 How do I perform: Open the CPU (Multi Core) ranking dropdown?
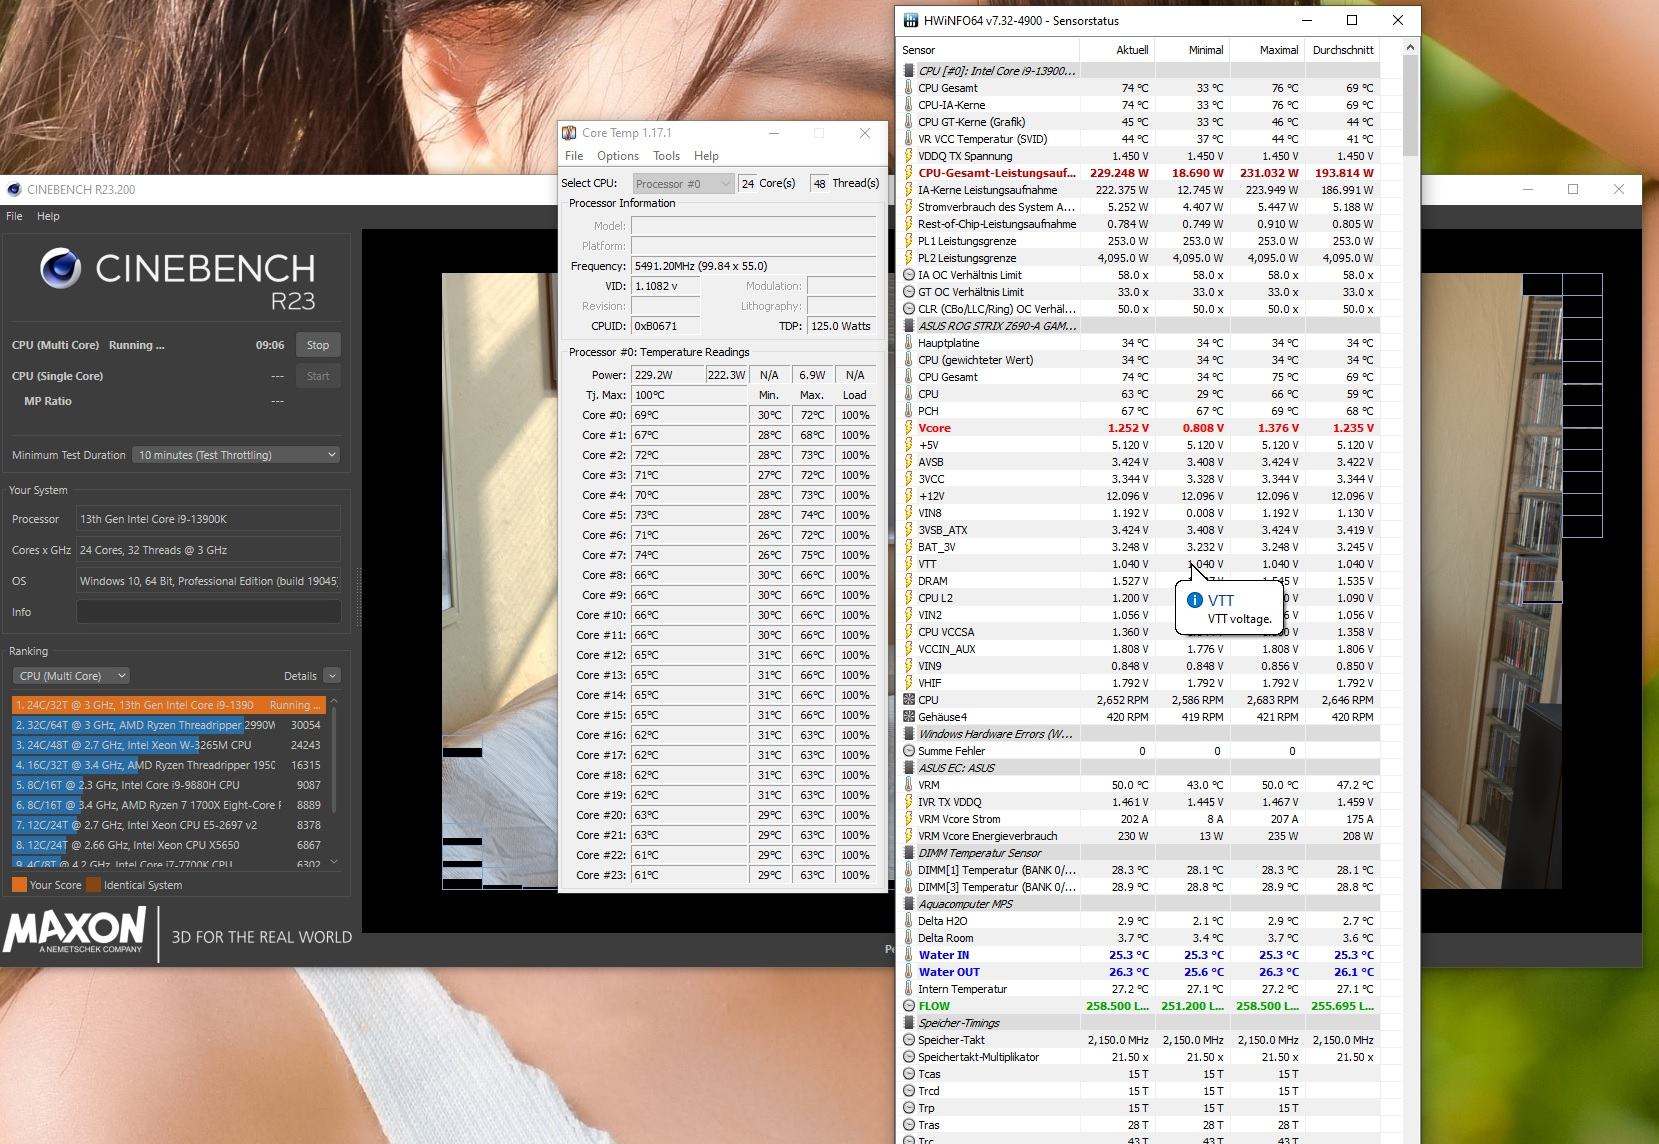pos(72,676)
